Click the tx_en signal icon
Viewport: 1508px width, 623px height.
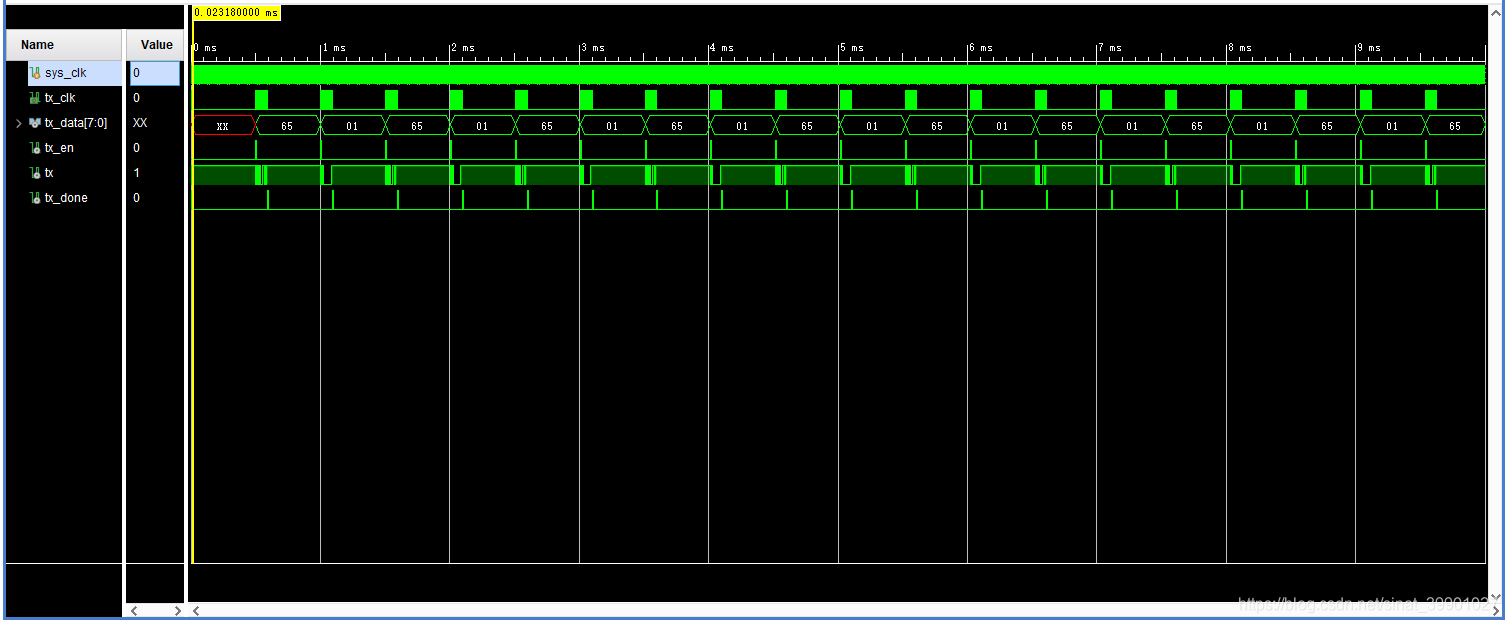(x=35, y=148)
